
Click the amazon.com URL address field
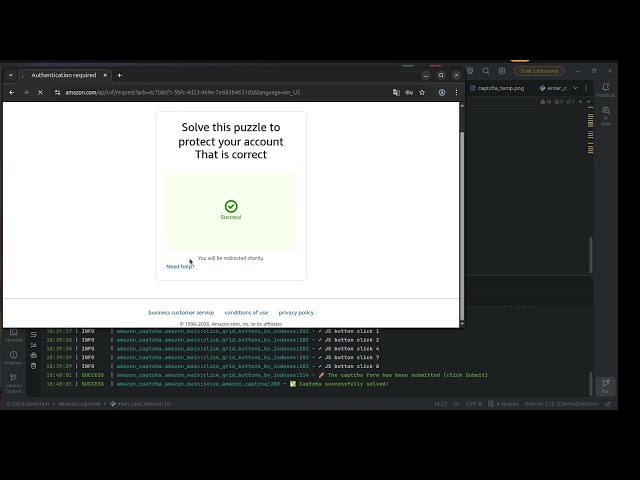click(183, 93)
